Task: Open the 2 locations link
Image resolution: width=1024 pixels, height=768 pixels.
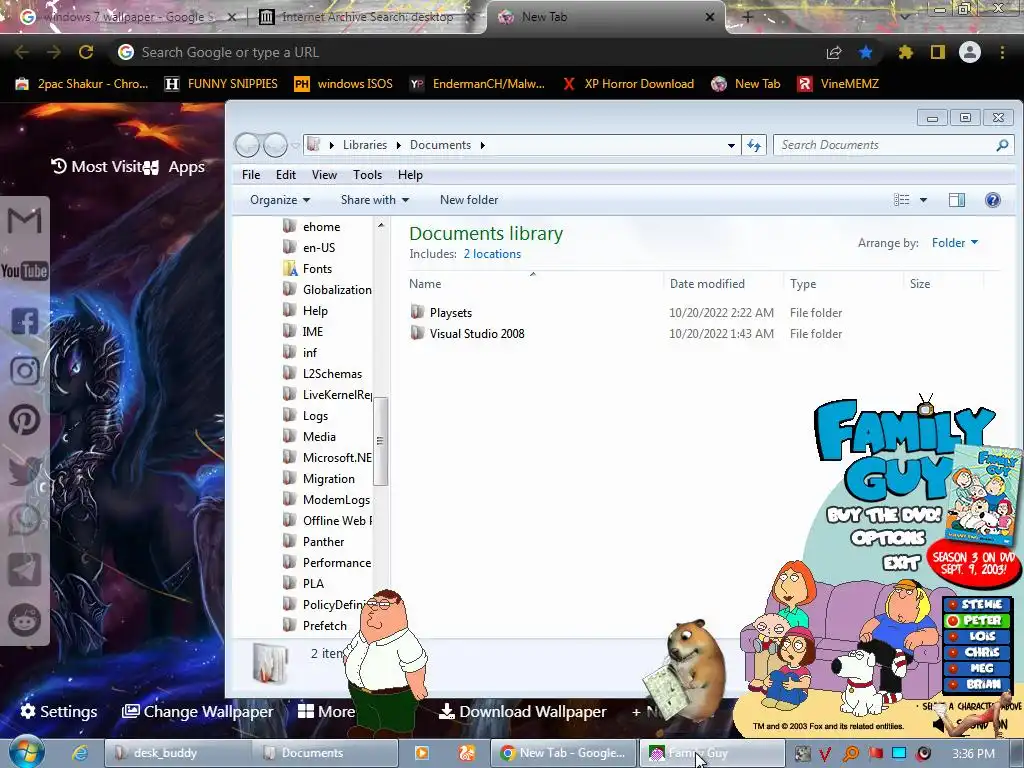Action: (492, 254)
